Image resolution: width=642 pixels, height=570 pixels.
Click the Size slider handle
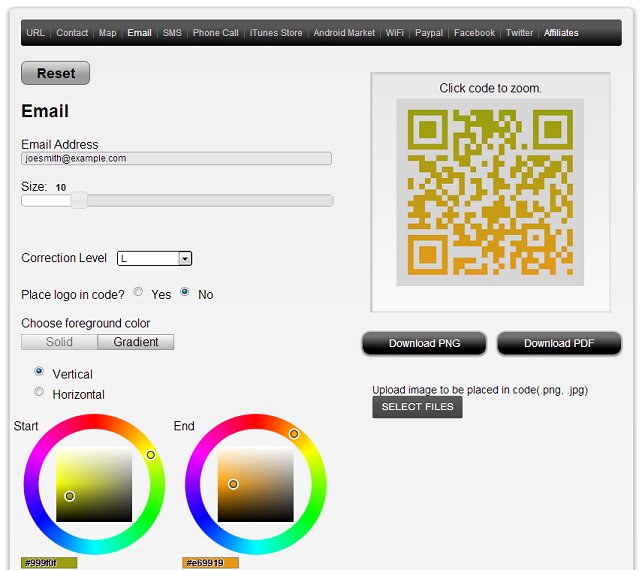click(79, 200)
